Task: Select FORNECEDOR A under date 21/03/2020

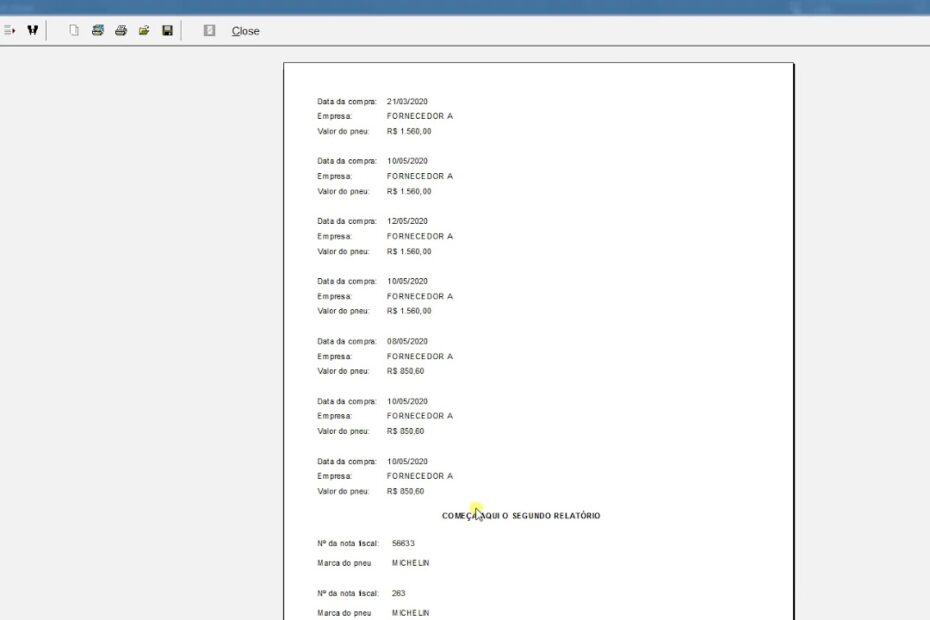Action: [x=419, y=116]
